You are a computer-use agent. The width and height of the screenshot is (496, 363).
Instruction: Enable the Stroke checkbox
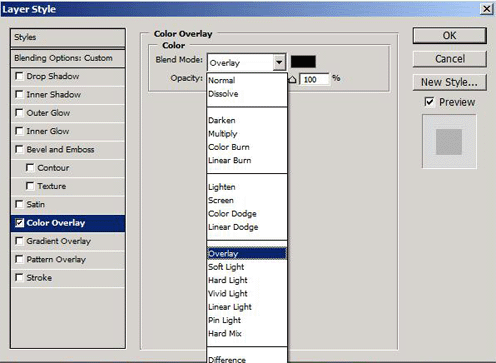[19, 278]
